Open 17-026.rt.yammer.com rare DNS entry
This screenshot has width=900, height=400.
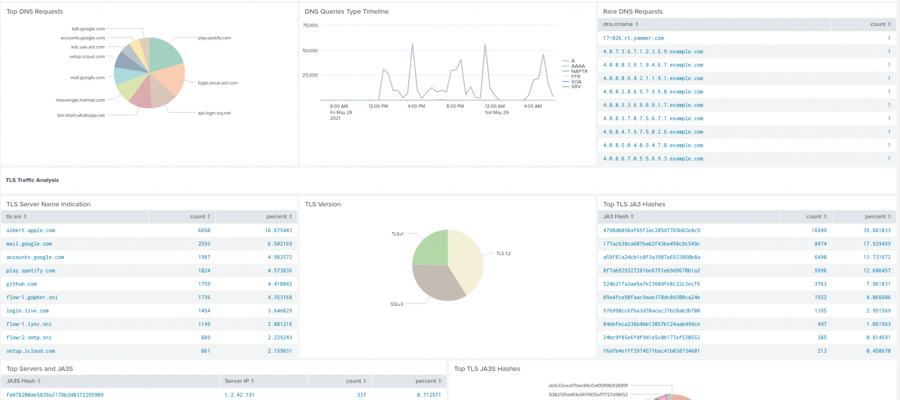click(633, 38)
